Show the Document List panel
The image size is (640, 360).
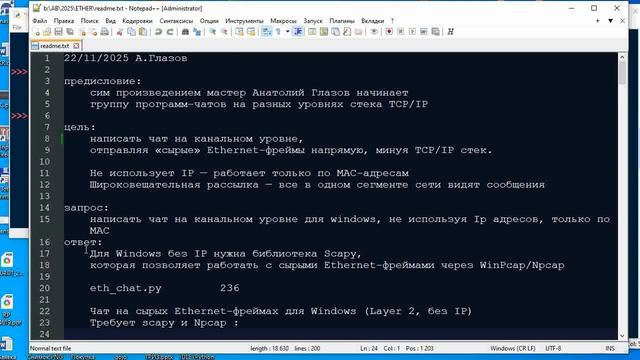pos(335,32)
